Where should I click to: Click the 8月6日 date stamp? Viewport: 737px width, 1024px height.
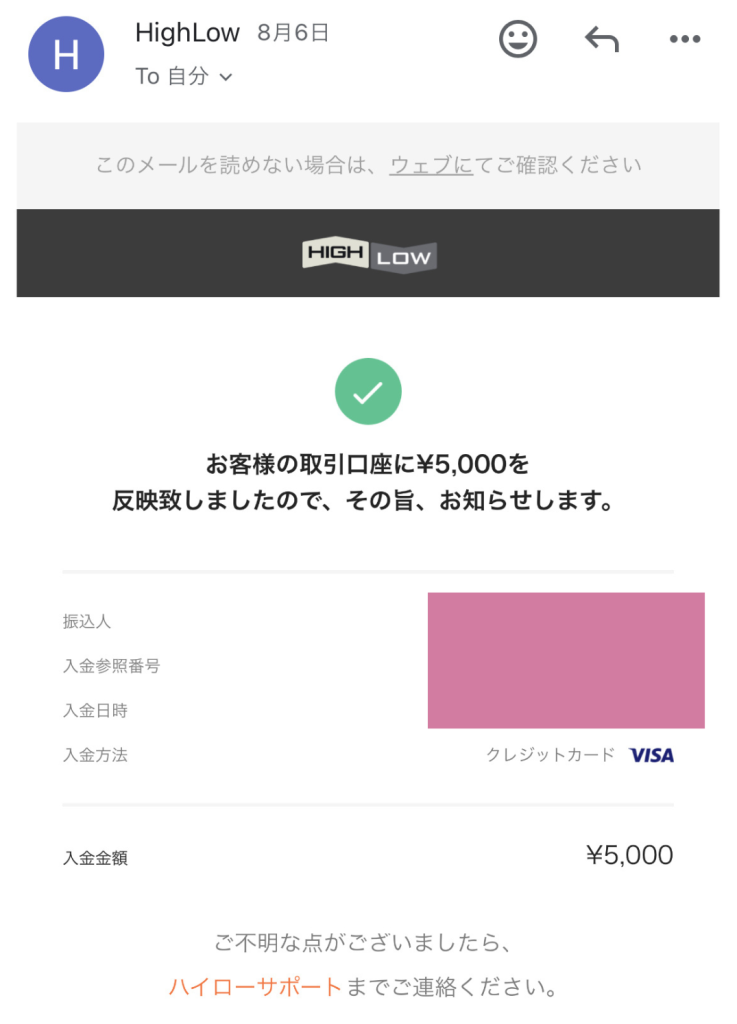point(293,33)
